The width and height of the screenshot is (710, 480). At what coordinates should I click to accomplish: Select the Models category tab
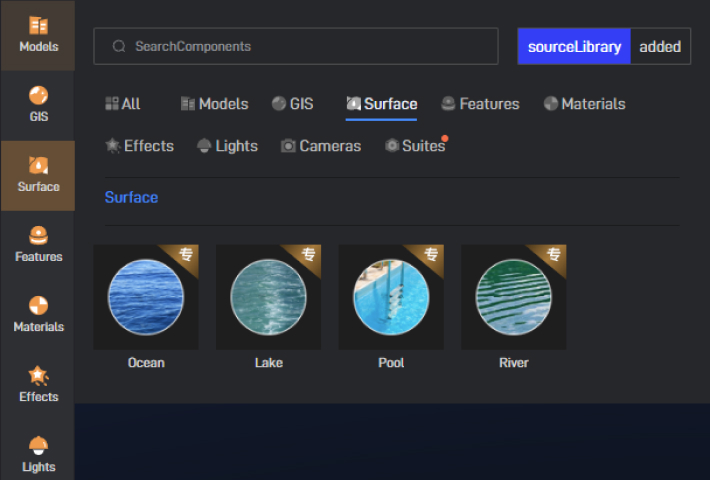coord(215,104)
